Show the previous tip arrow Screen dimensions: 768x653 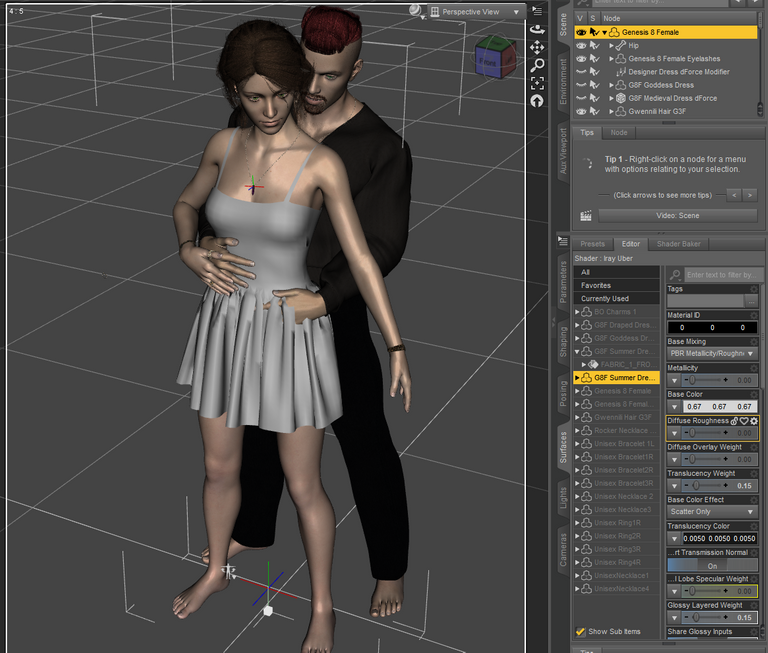(x=734, y=195)
